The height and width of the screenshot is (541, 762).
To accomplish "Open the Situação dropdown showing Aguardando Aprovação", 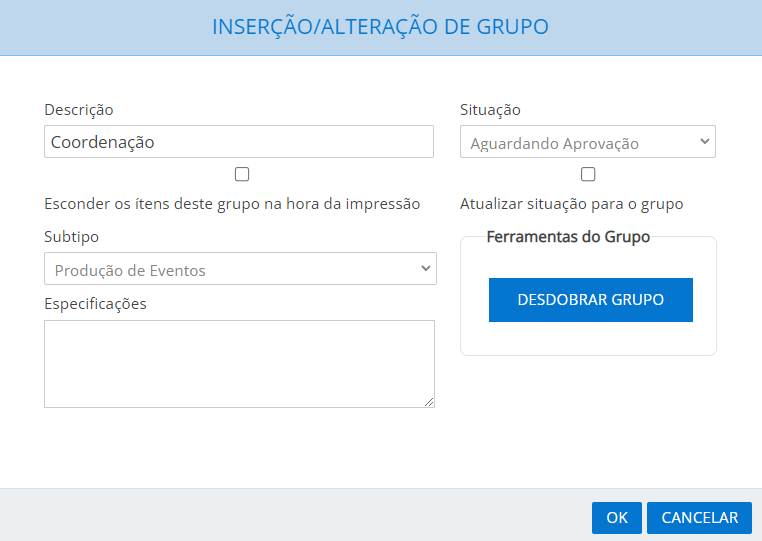I will [x=588, y=141].
